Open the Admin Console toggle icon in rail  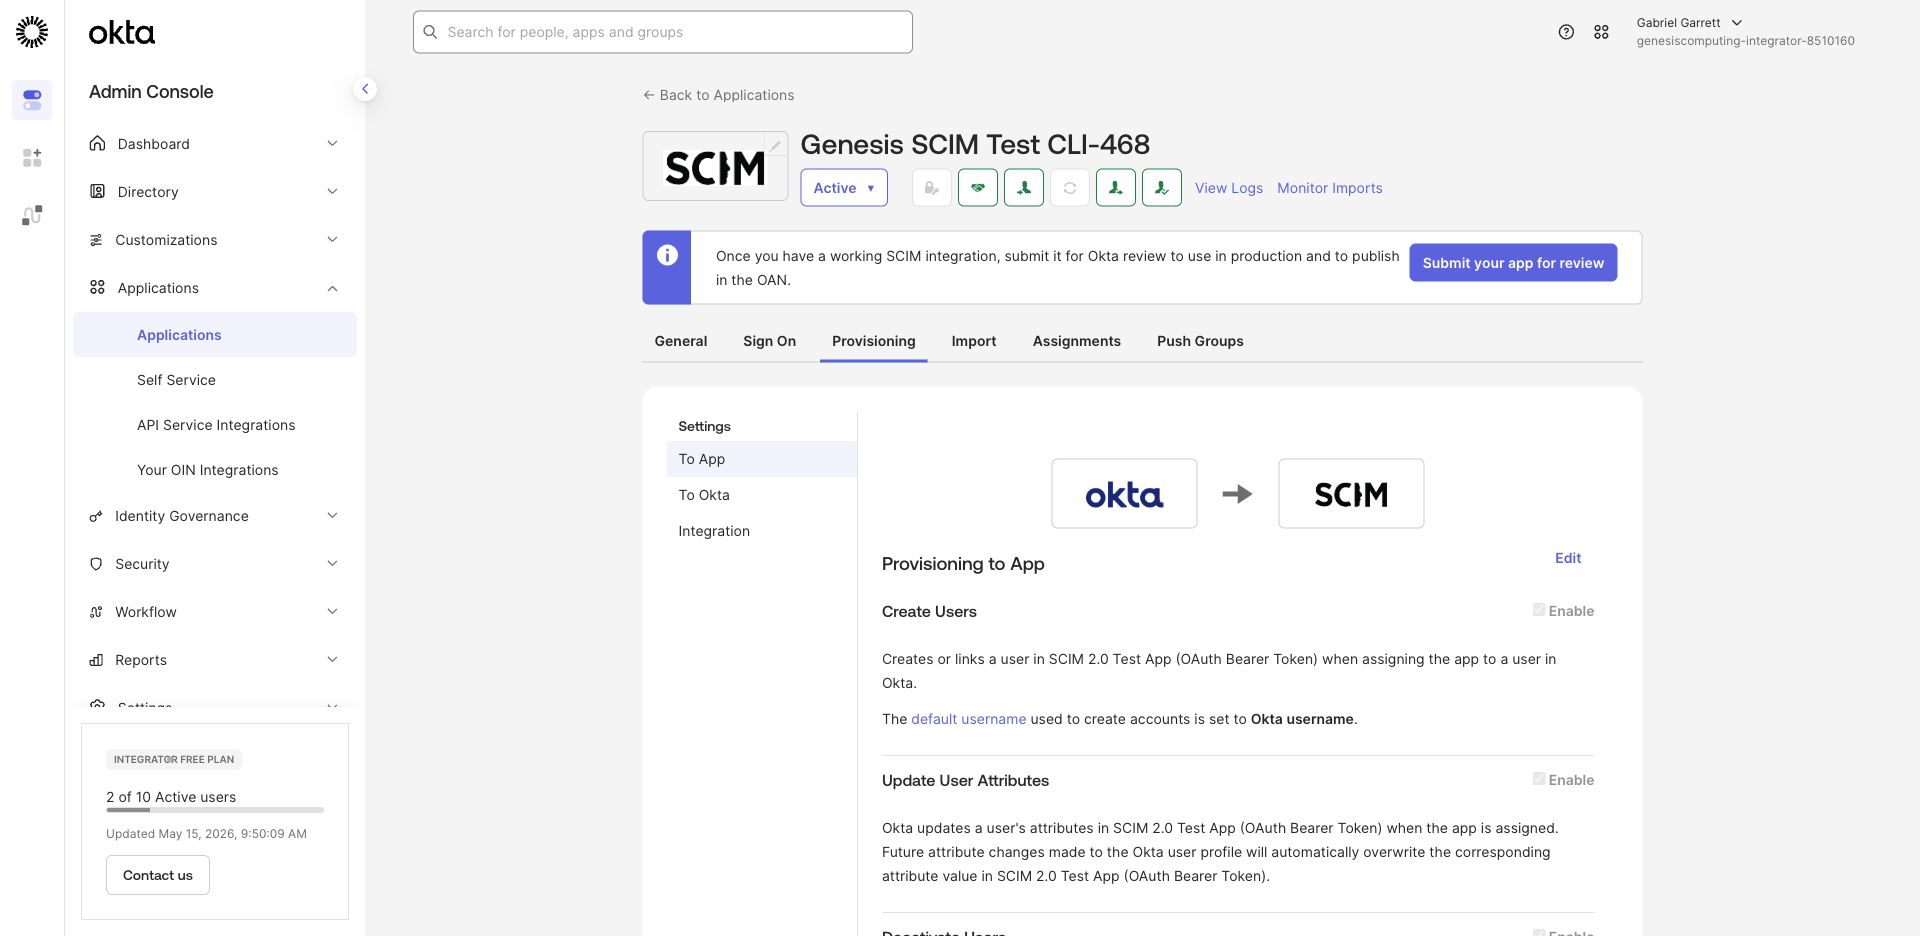32,100
